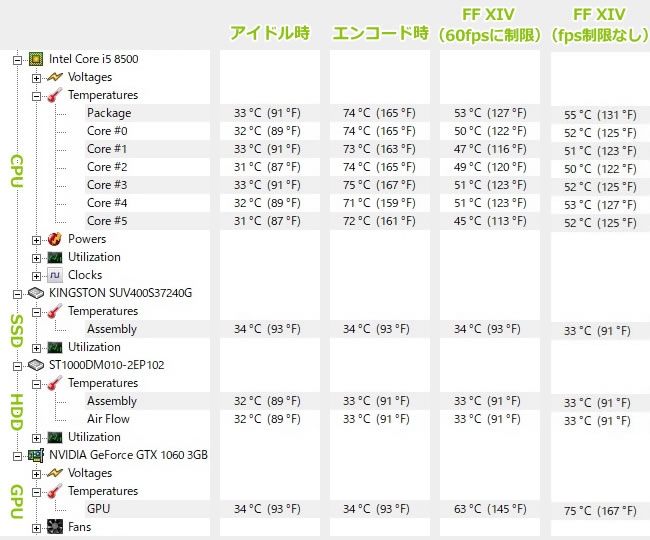The image size is (650, 540).
Task: Click Air Flow idle value 32 °C (89 °F)
Action: pos(267,419)
